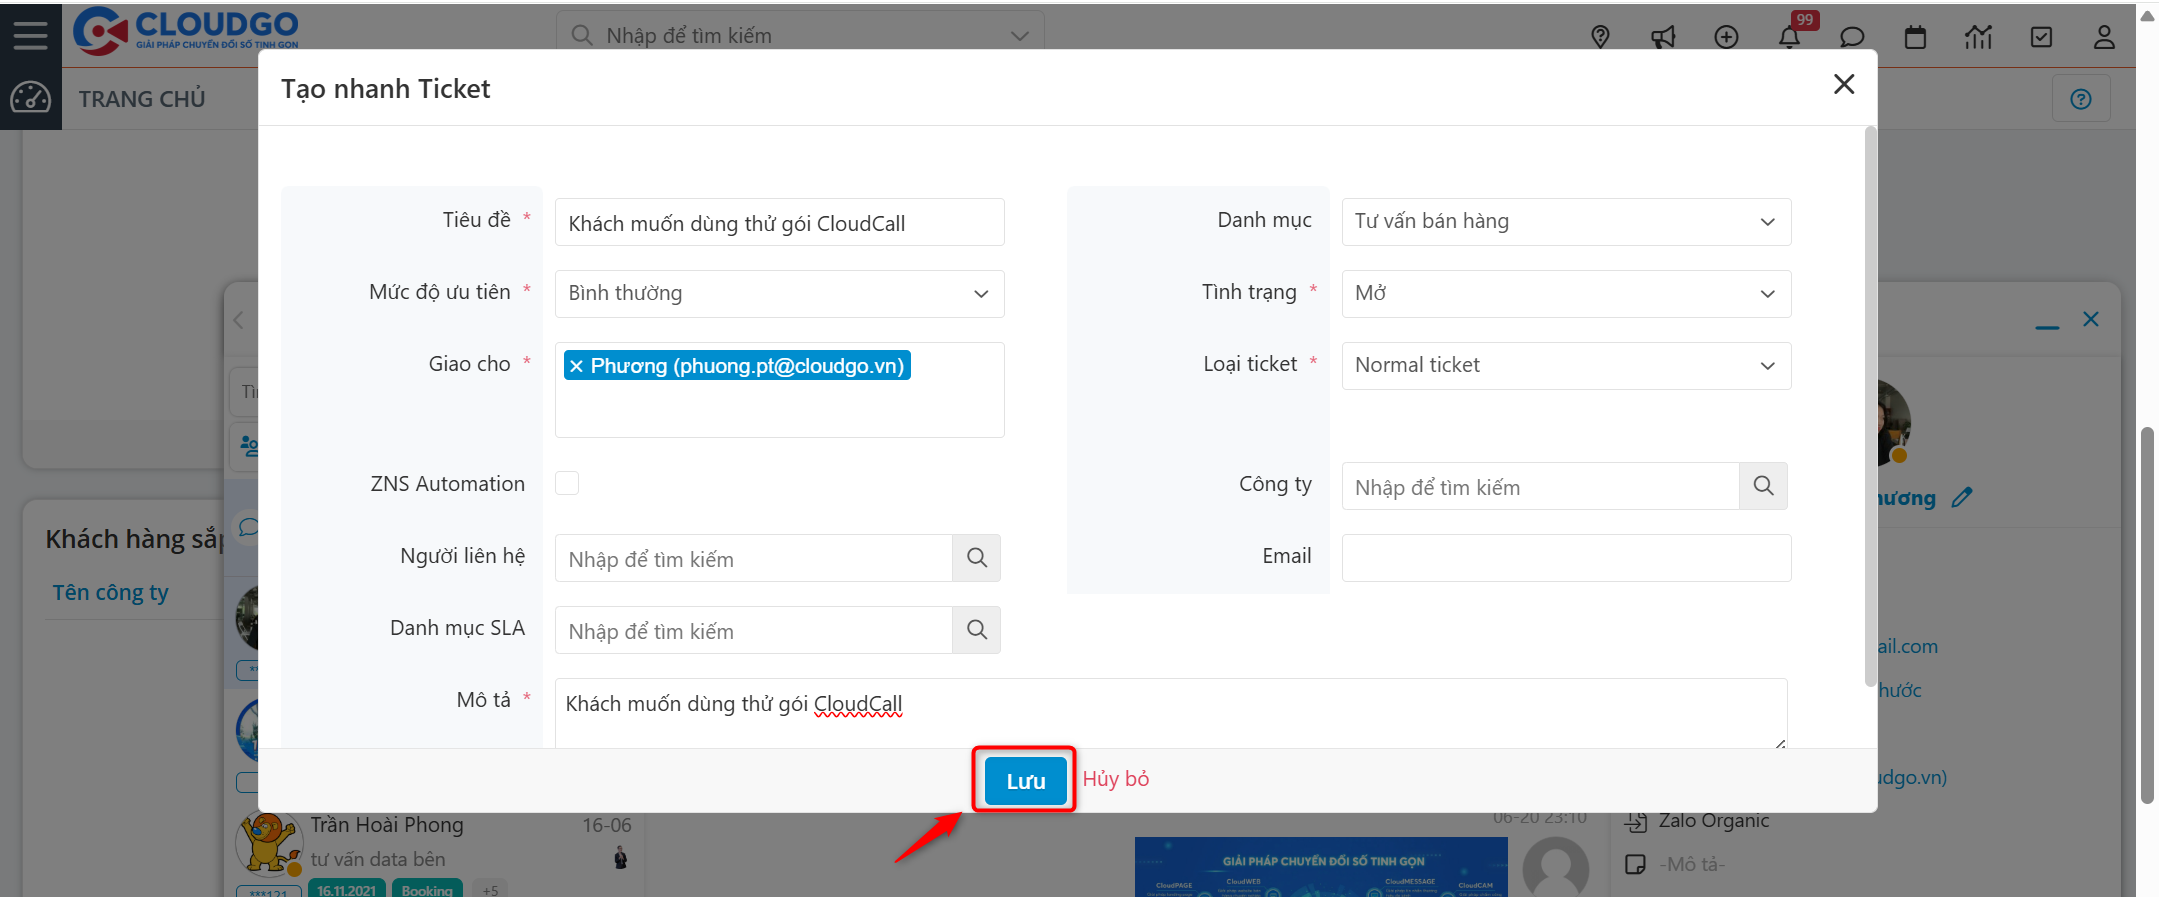
Task: Click the Mô tả note icon in side panel
Action: pyautogui.click(x=1635, y=864)
